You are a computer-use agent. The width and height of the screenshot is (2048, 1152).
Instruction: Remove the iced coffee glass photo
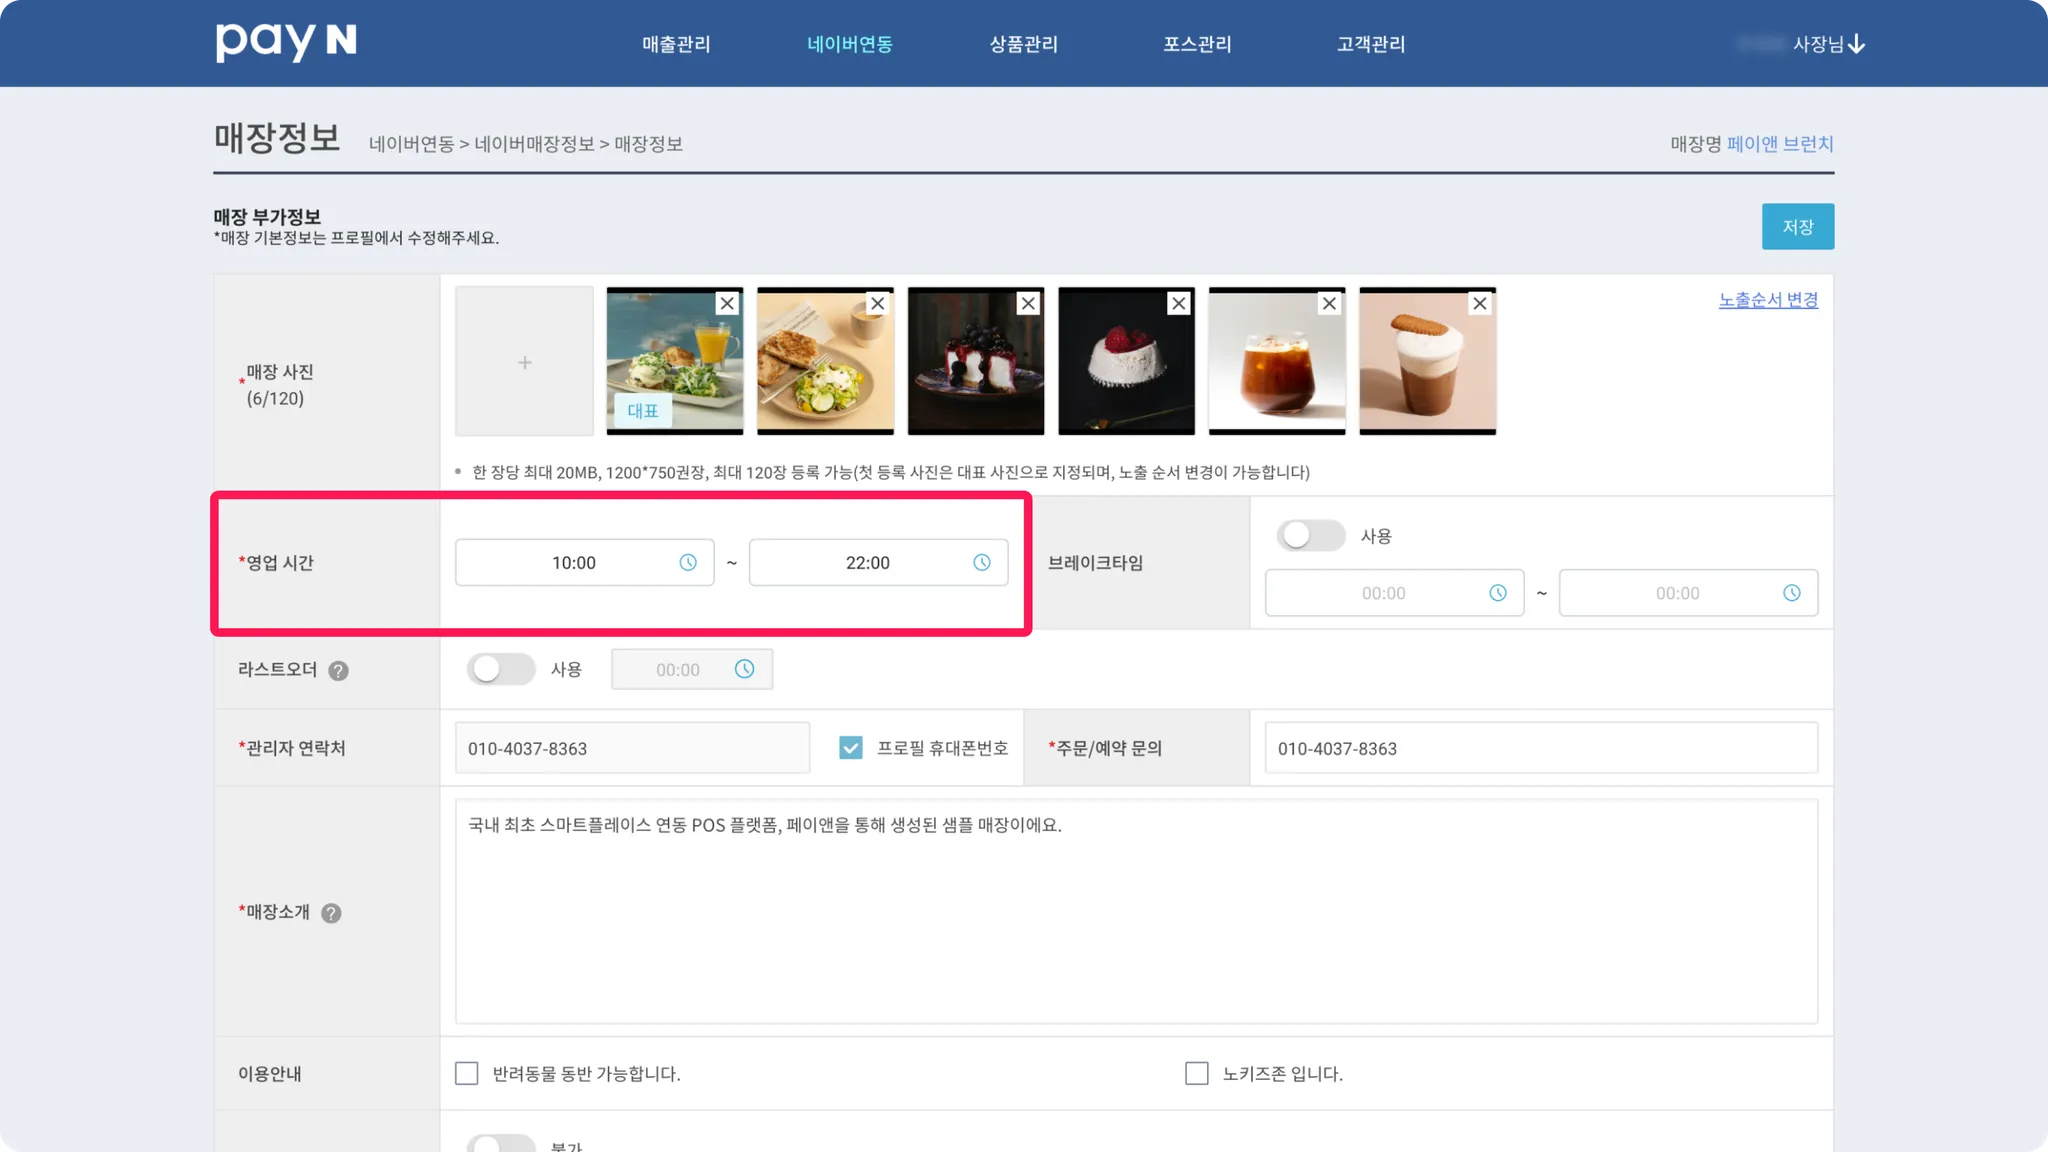tap(1329, 303)
